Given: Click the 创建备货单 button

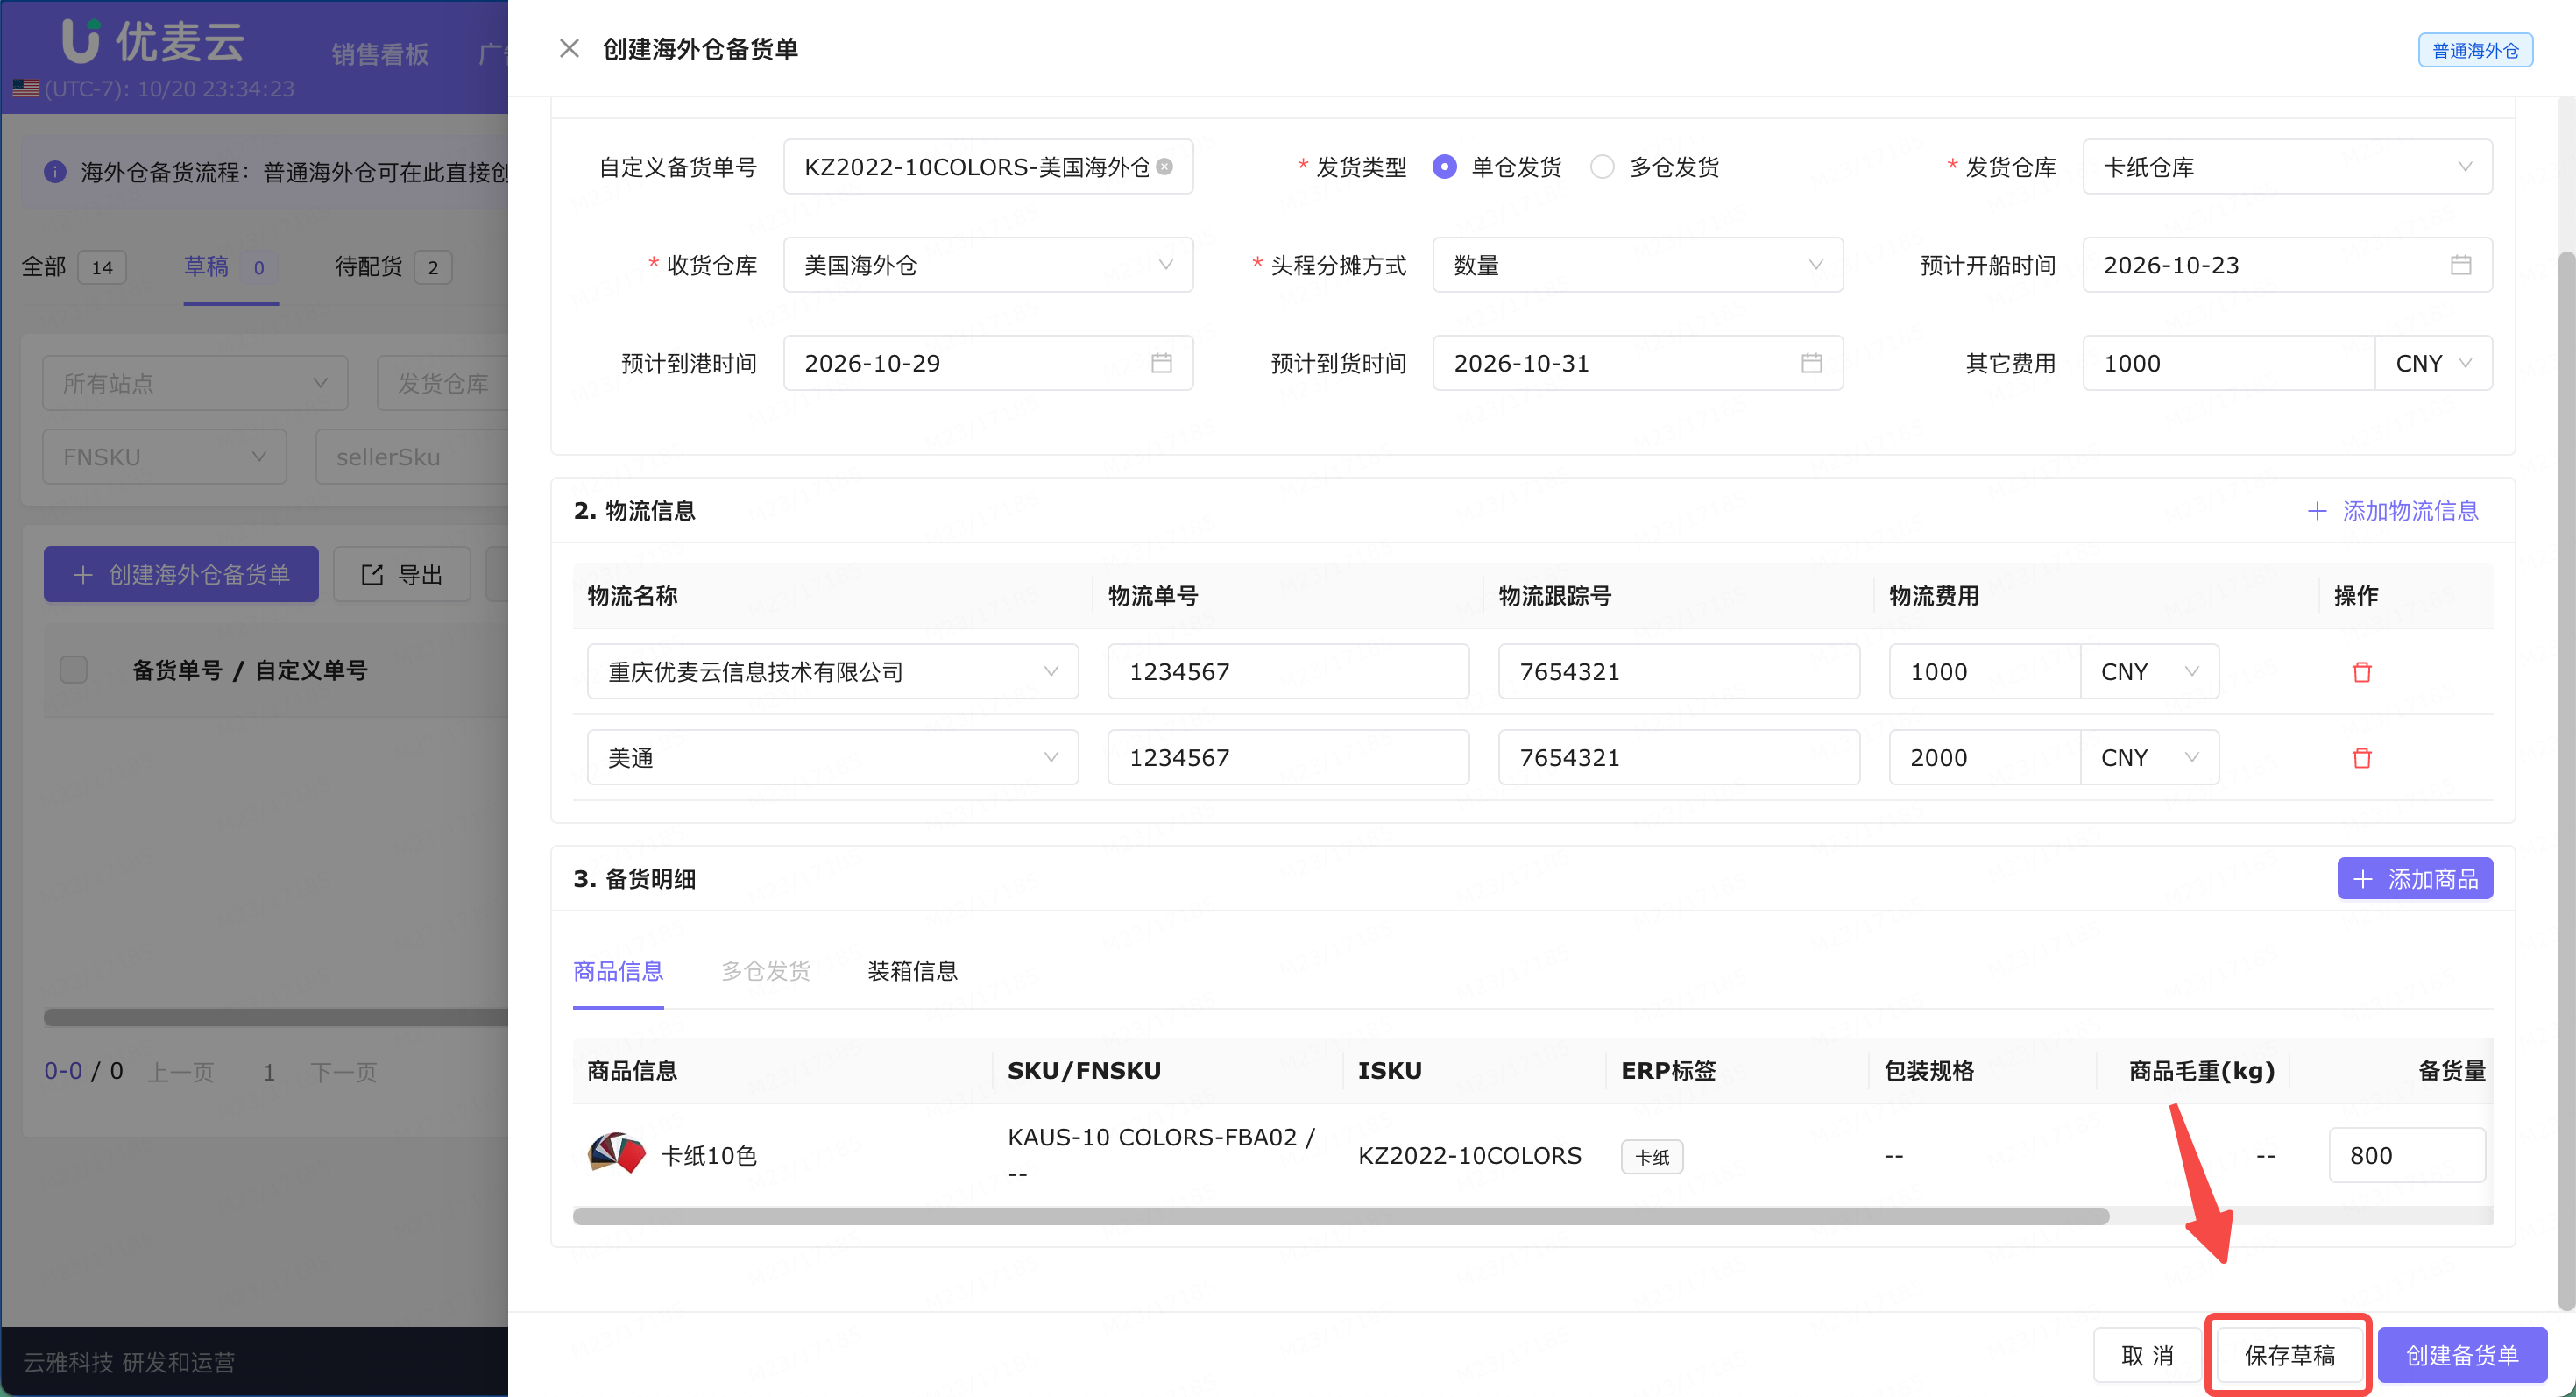Looking at the screenshot, I should (2462, 1355).
